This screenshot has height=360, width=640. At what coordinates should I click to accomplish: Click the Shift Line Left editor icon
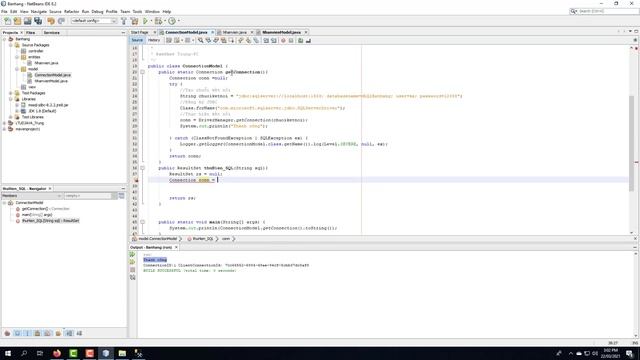266,40
